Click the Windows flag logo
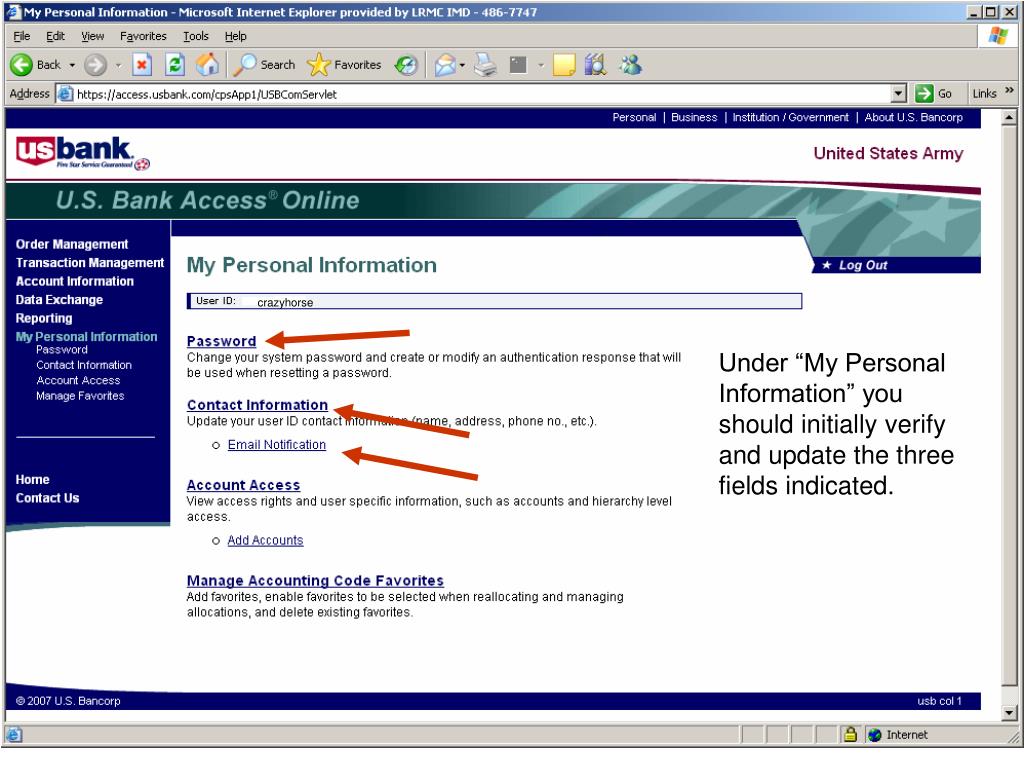 997,35
